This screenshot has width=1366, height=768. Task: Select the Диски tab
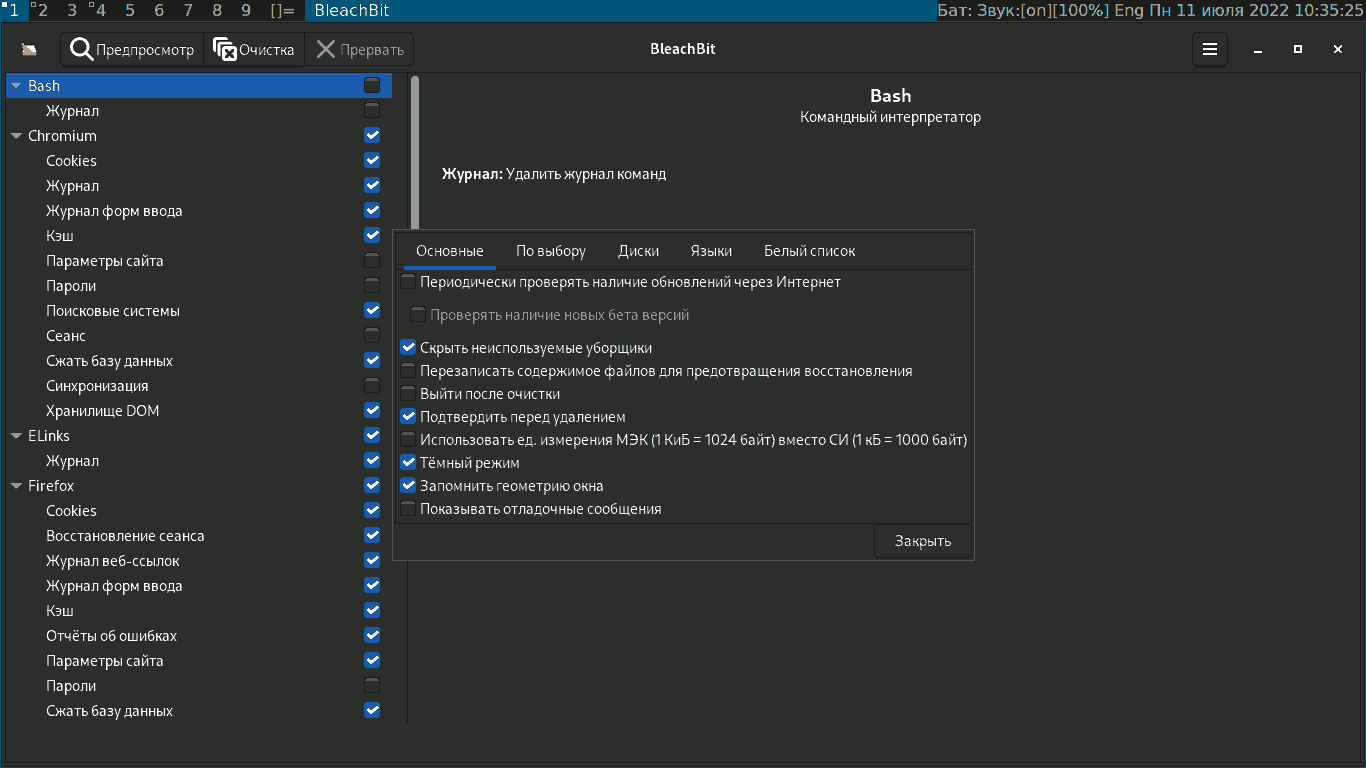pos(638,251)
